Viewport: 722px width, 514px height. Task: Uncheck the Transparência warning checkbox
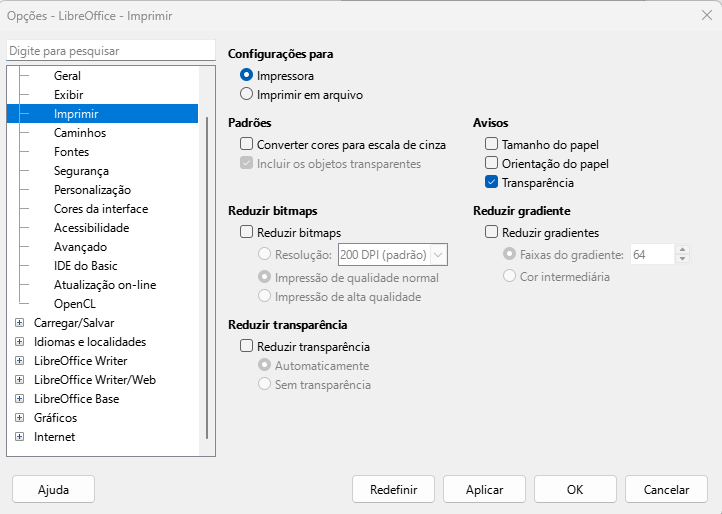[x=491, y=182]
